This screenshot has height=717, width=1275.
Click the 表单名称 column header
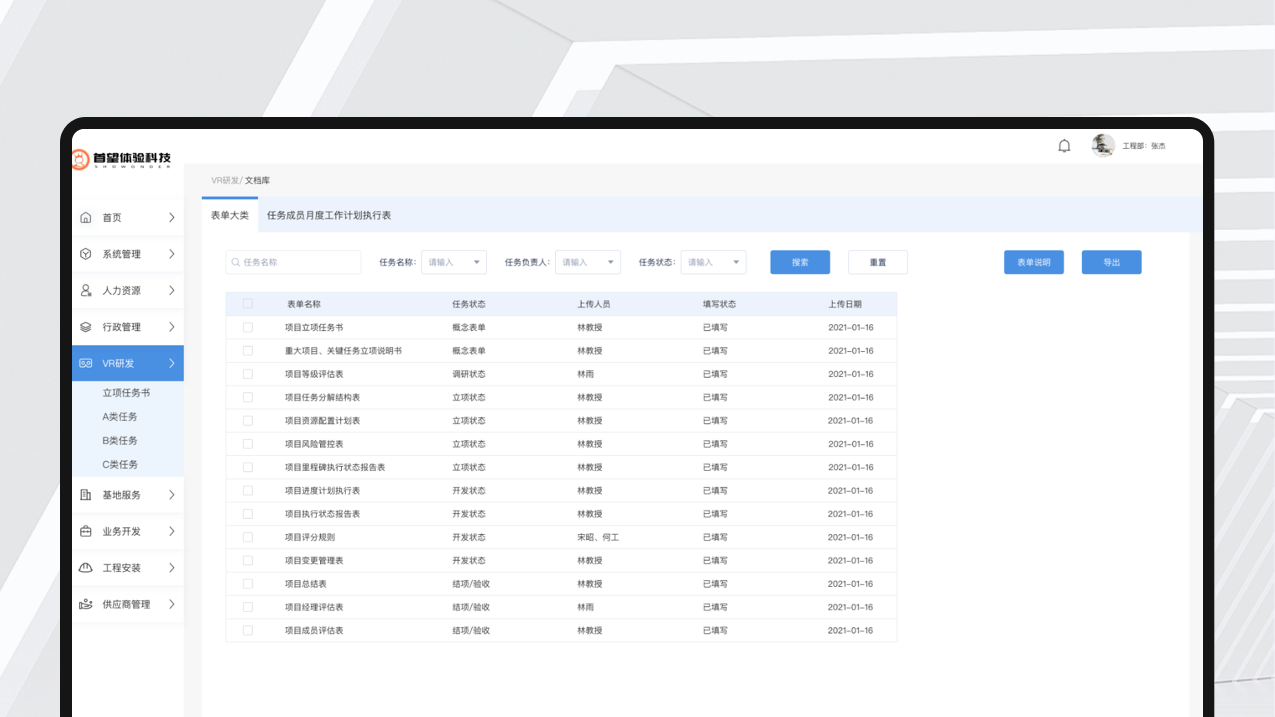coord(304,304)
